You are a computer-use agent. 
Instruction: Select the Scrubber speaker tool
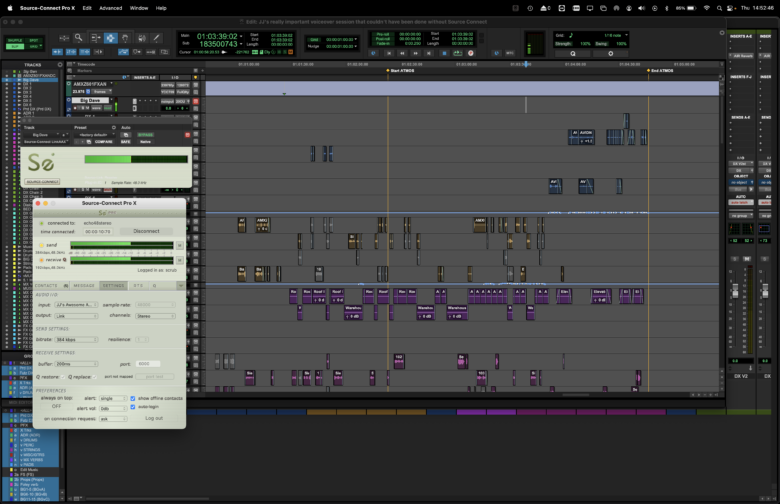pos(140,38)
